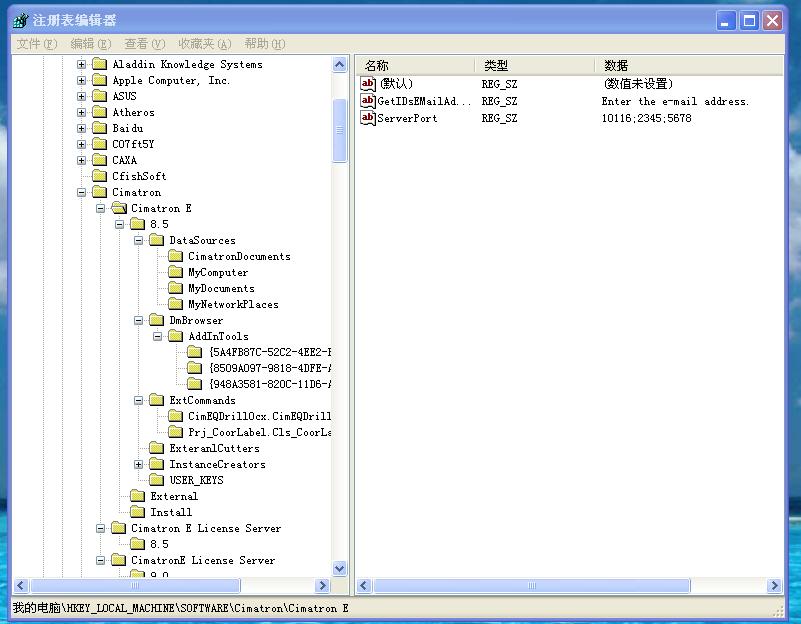The image size is (801, 624).
Task: Minimize the registry editor window
Action: click(x=725, y=21)
